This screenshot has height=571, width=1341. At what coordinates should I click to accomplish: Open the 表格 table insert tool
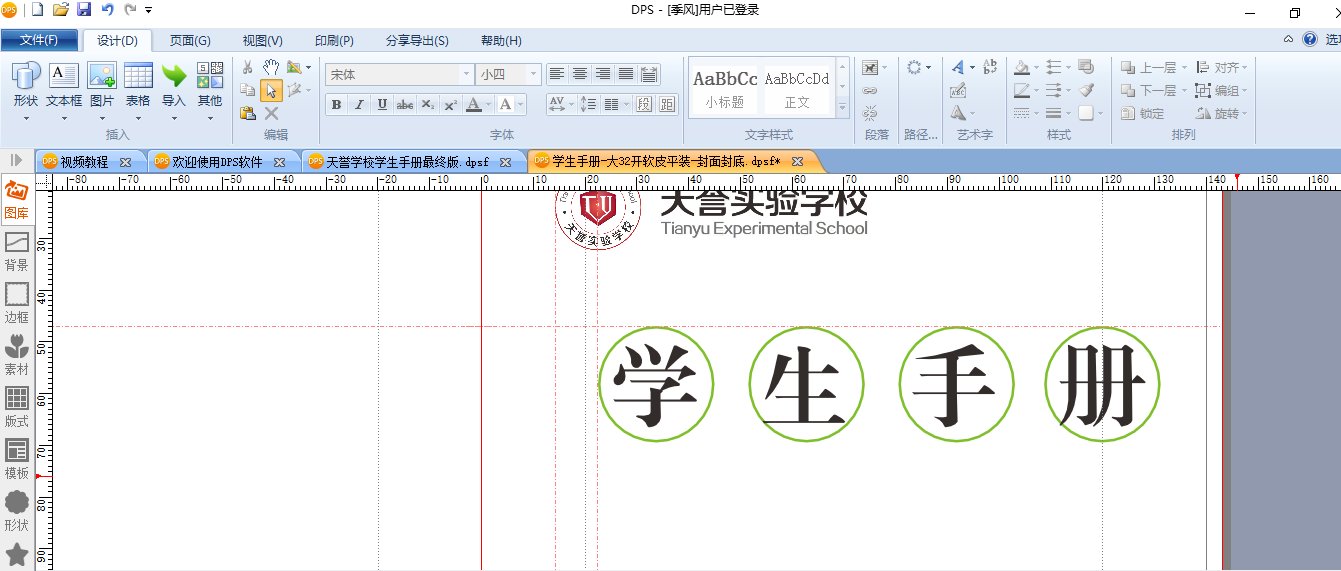(x=138, y=86)
